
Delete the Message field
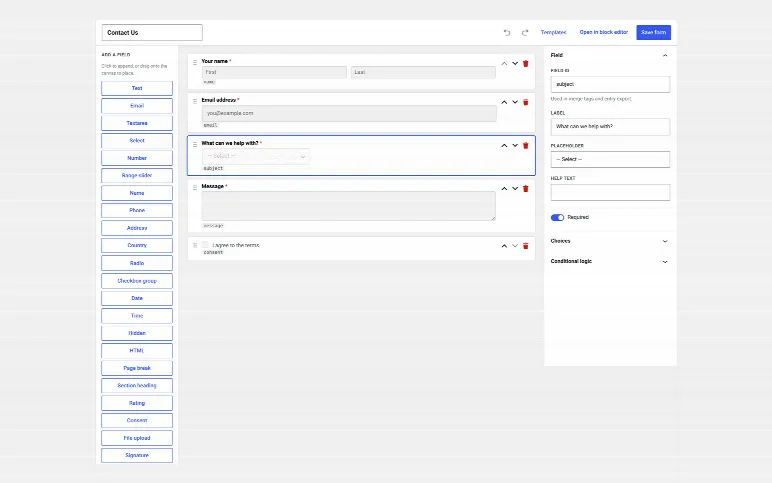(526, 189)
